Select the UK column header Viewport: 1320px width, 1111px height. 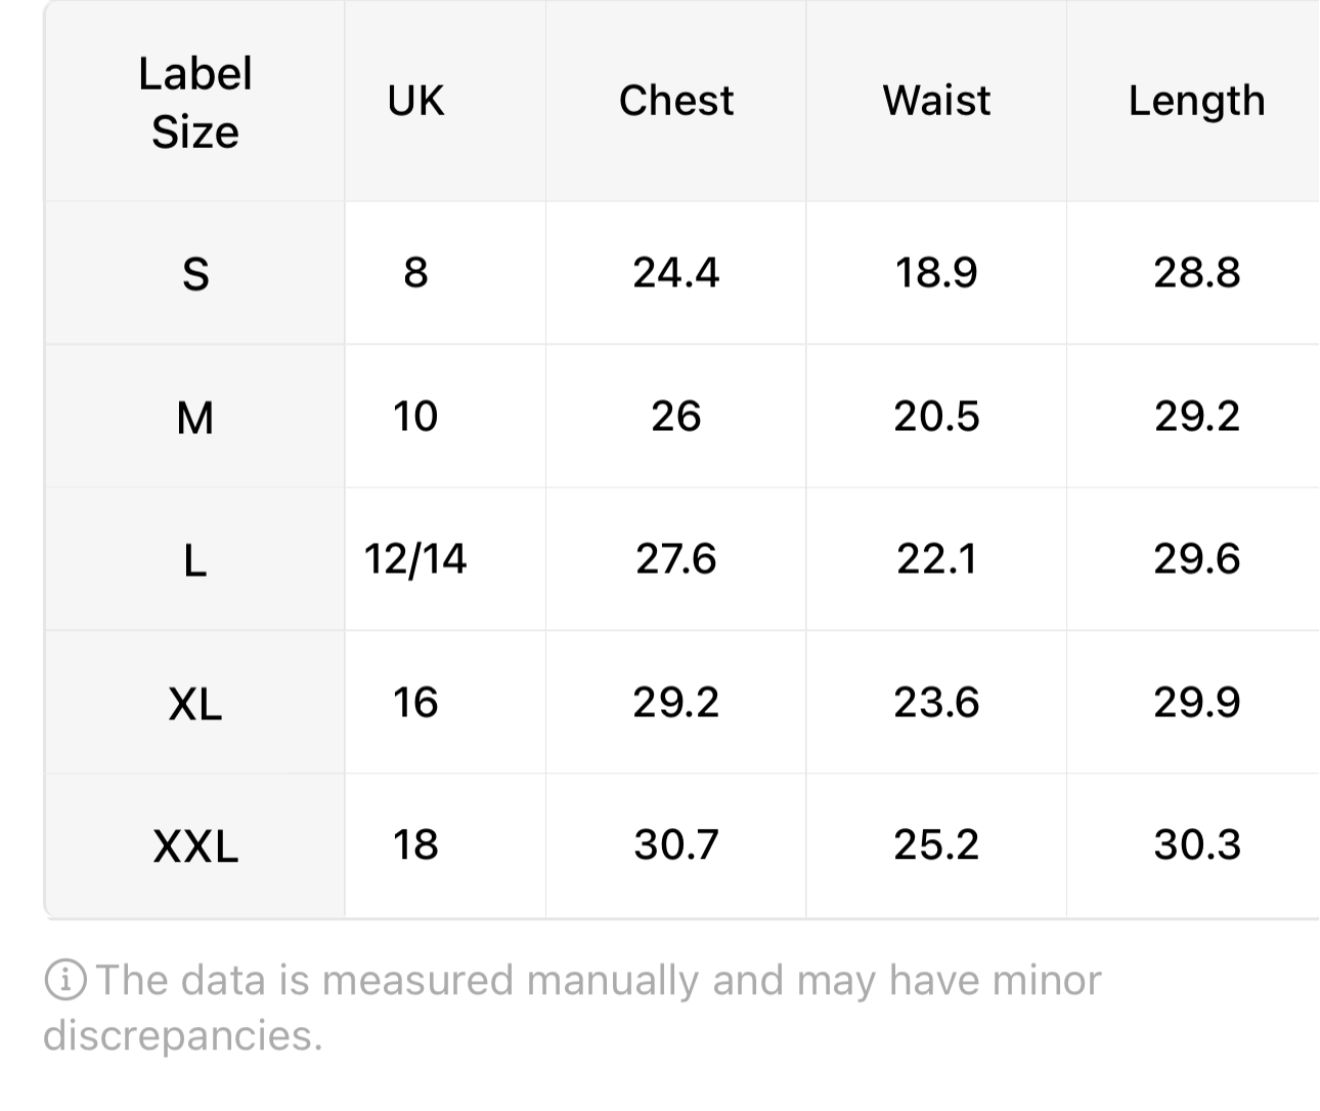(416, 100)
